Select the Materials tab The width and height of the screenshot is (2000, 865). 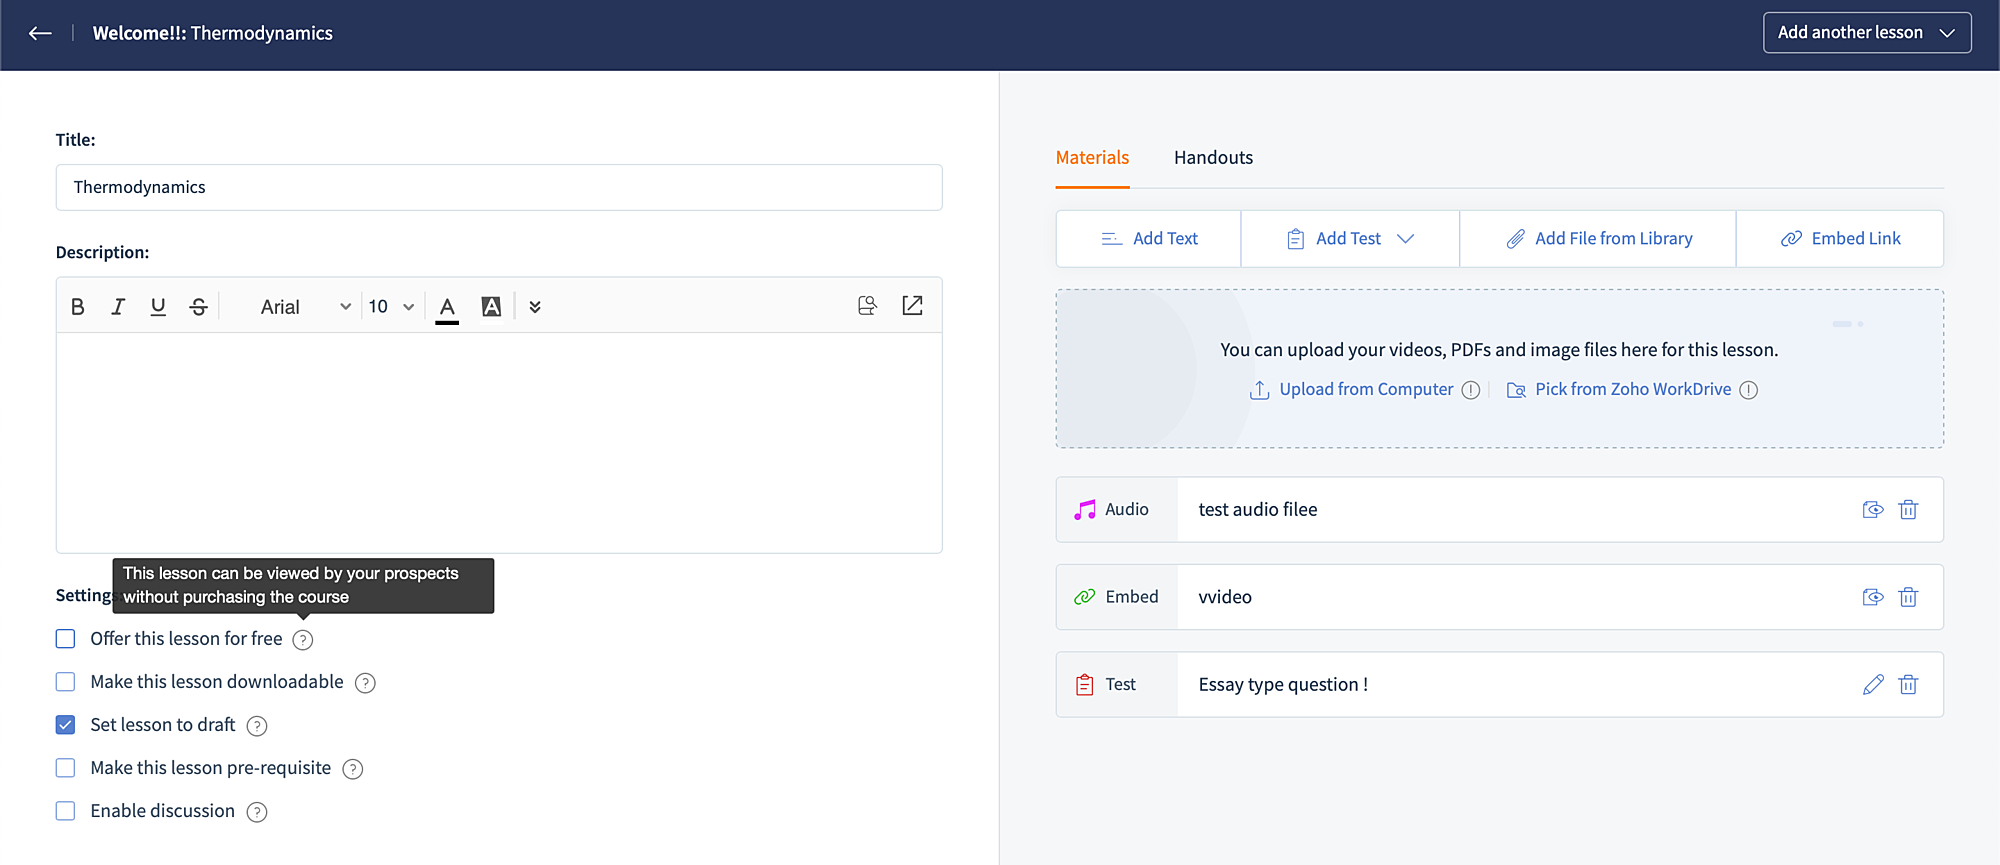(x=1092, y=158)
